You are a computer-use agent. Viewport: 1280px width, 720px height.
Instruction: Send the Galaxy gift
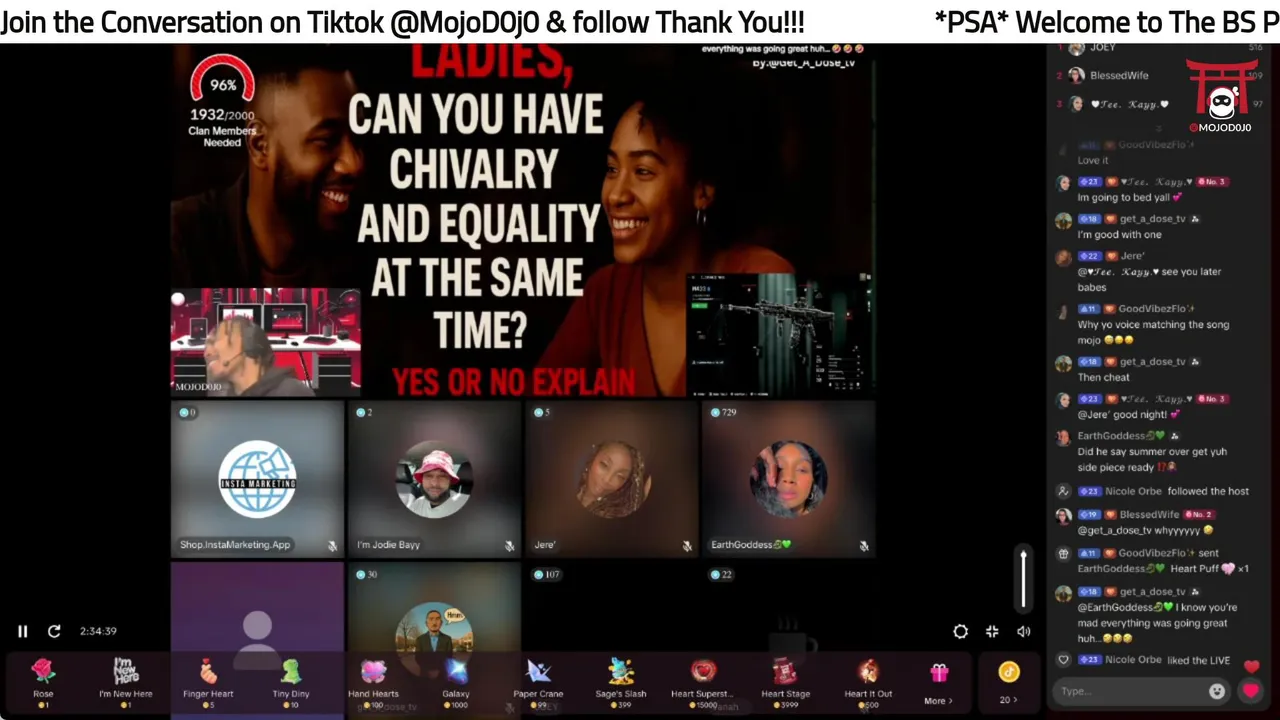(x=456, y=683)
